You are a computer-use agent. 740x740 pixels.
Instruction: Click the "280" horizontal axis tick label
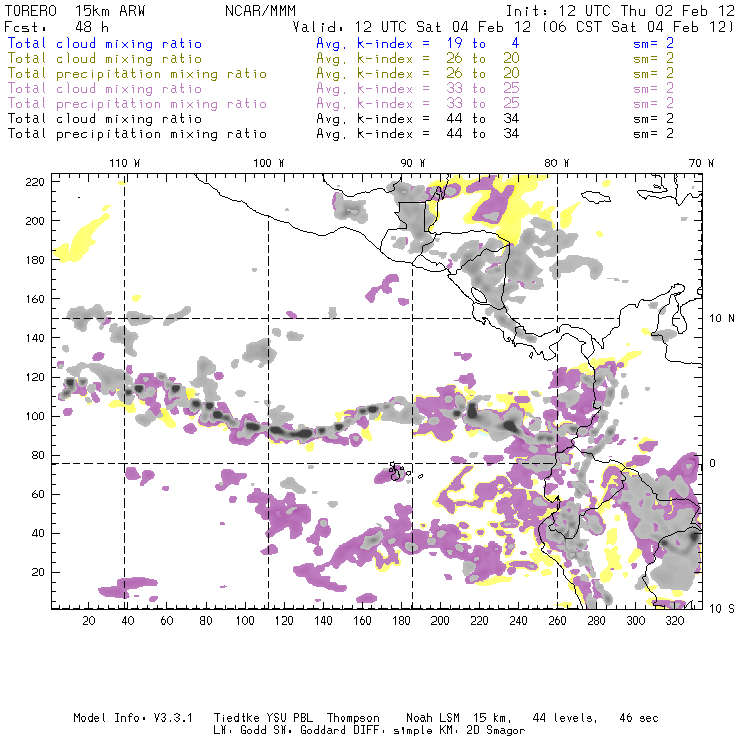[x=597, y=621]
